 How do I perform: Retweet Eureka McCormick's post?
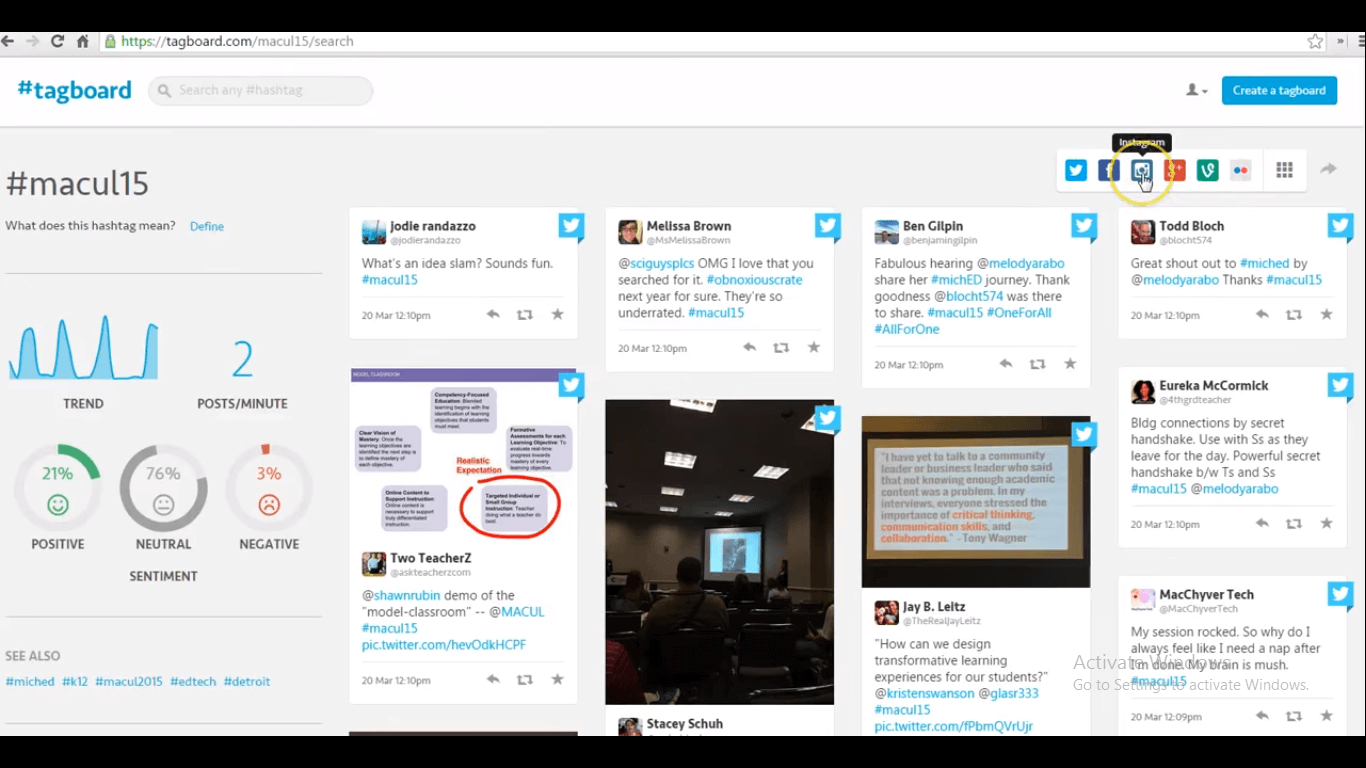(x=1294, y=523)
